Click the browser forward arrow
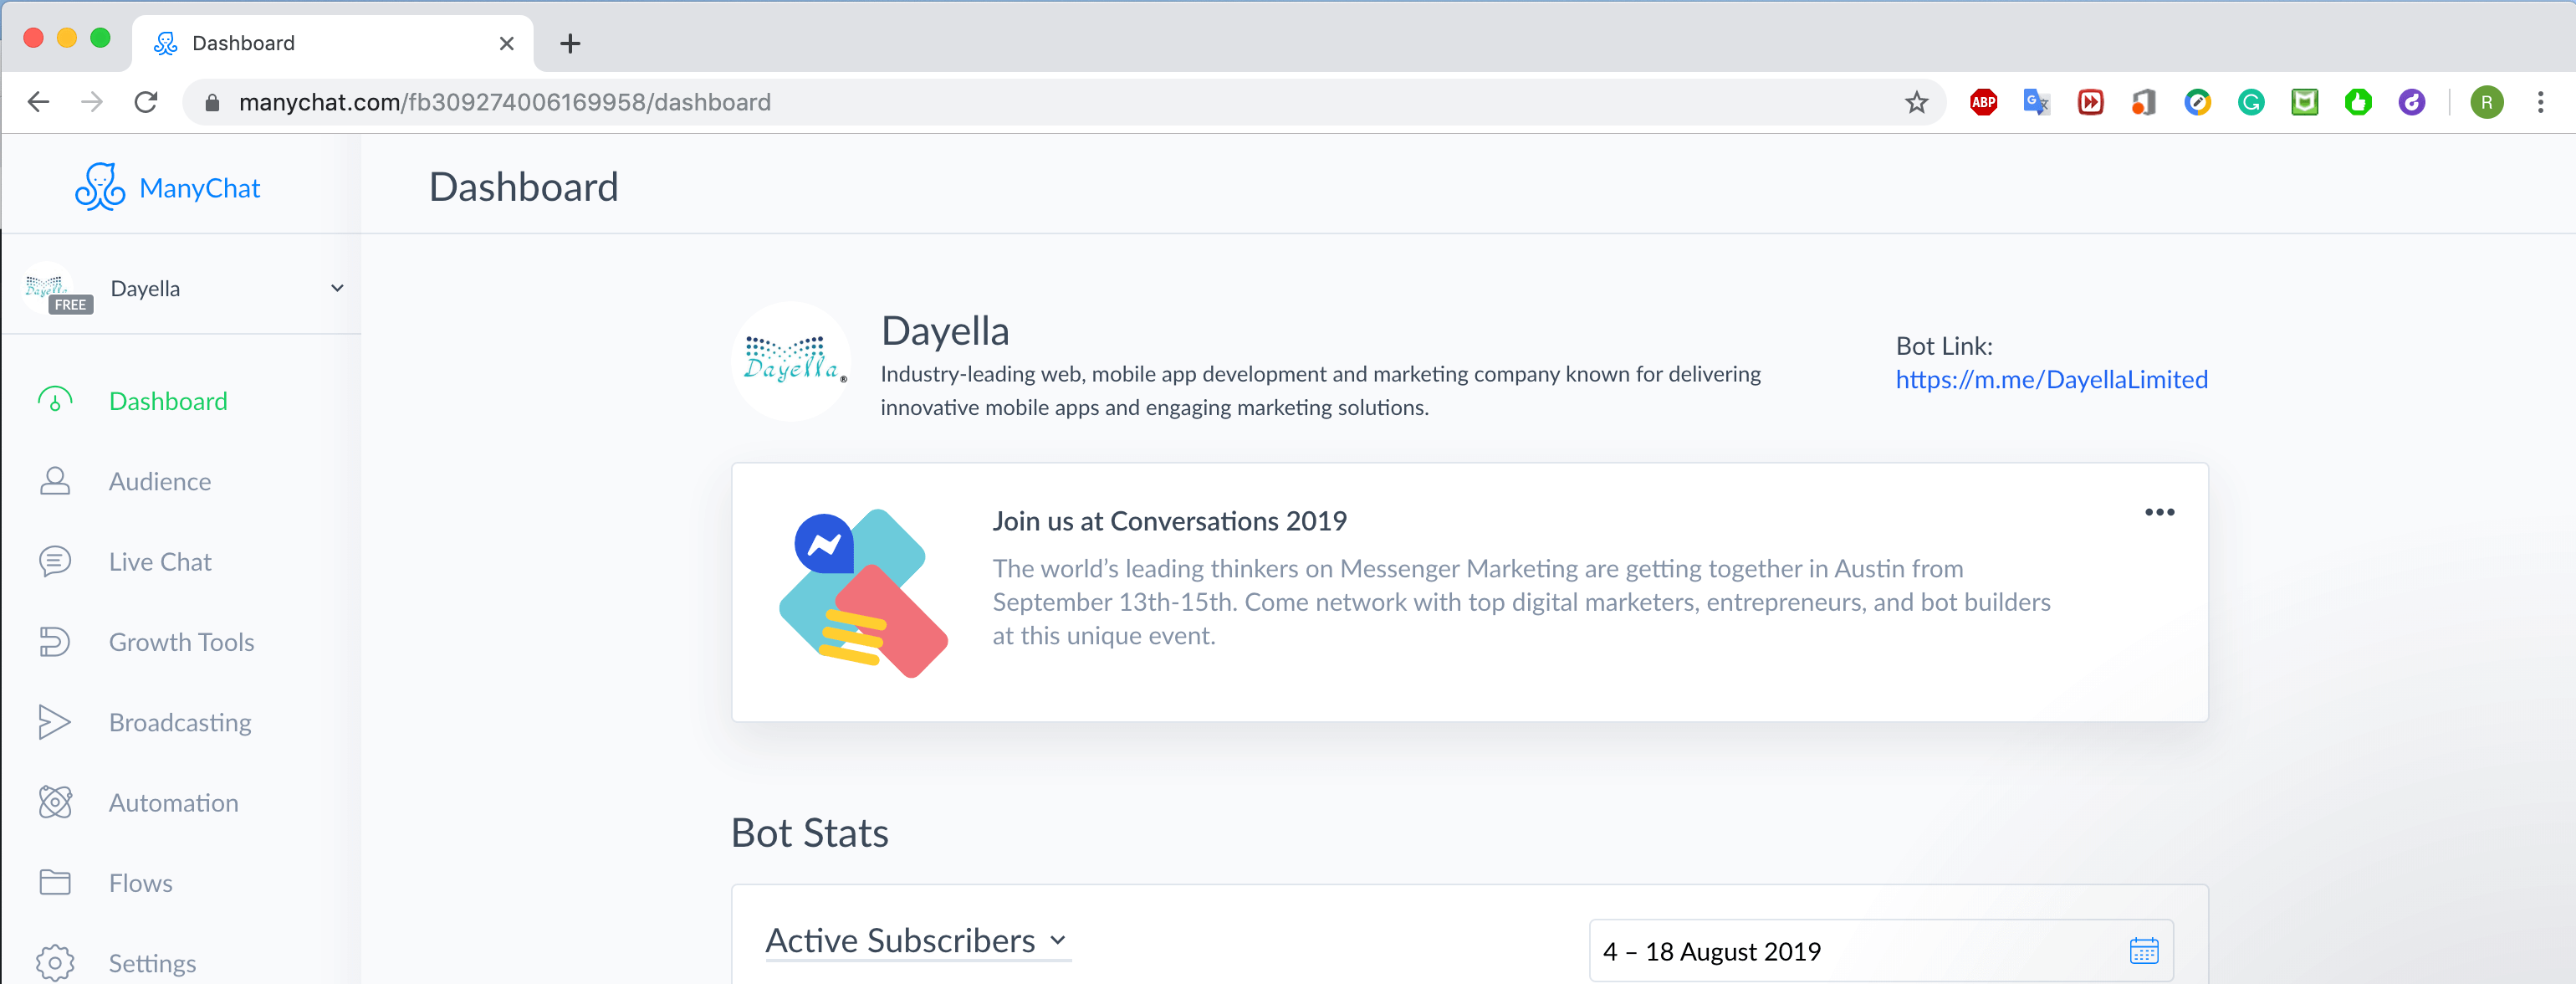This screenshot has height=984, width=2576. pos(92,102)
